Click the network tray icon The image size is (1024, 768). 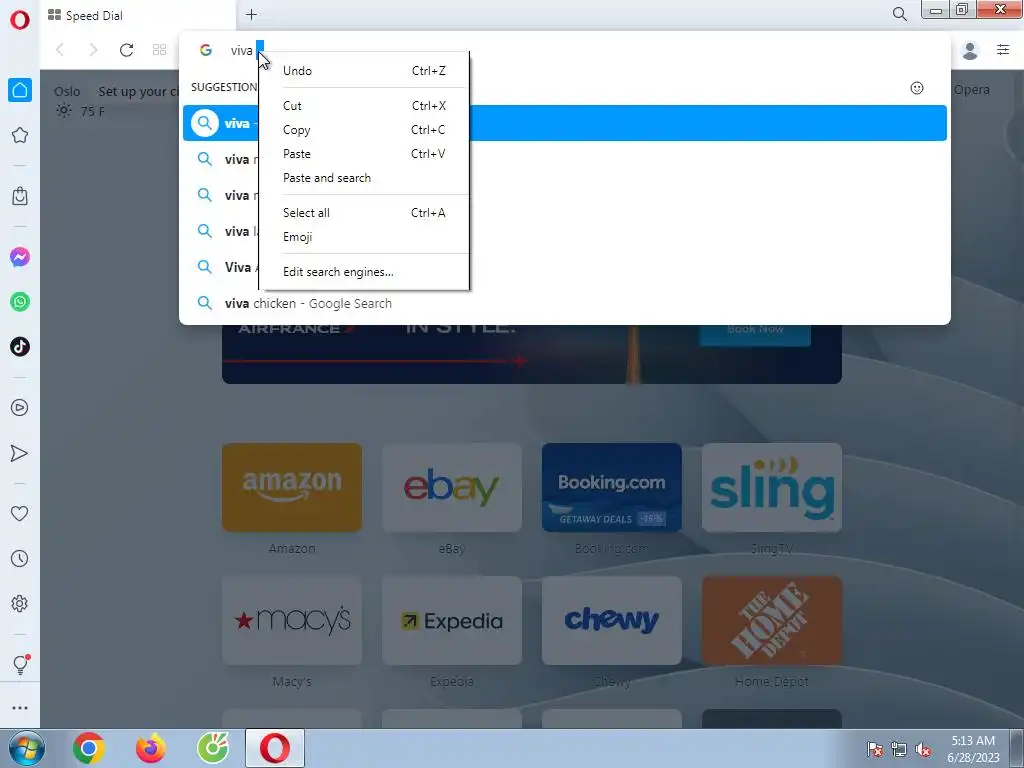click(x=899, y=750)
